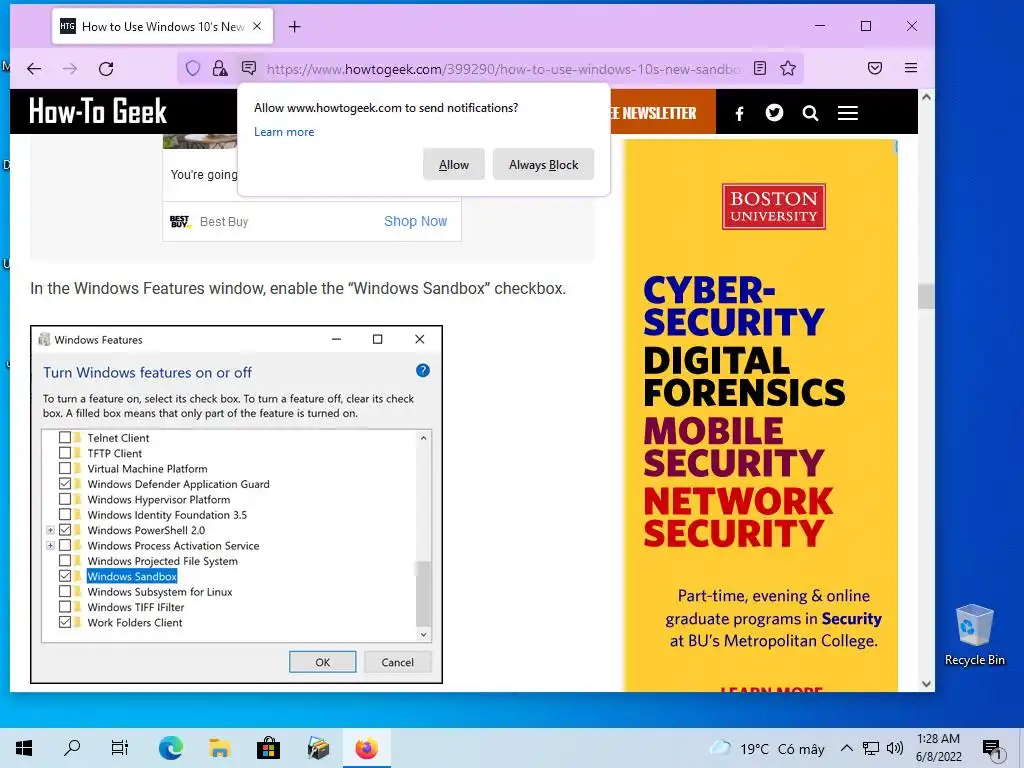1024x768 pixels.
Task: Open How-To Geek Twitter icon
Action: click(775, 113)
